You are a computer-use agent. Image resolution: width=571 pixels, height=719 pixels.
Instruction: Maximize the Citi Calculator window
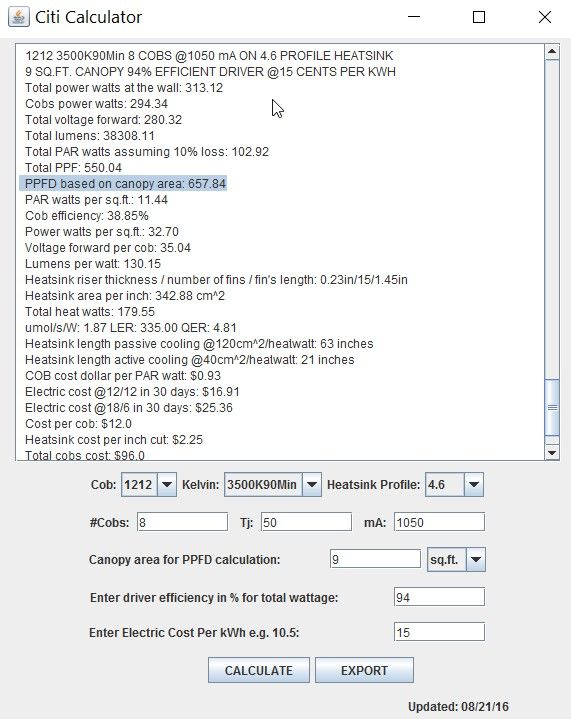479,17
